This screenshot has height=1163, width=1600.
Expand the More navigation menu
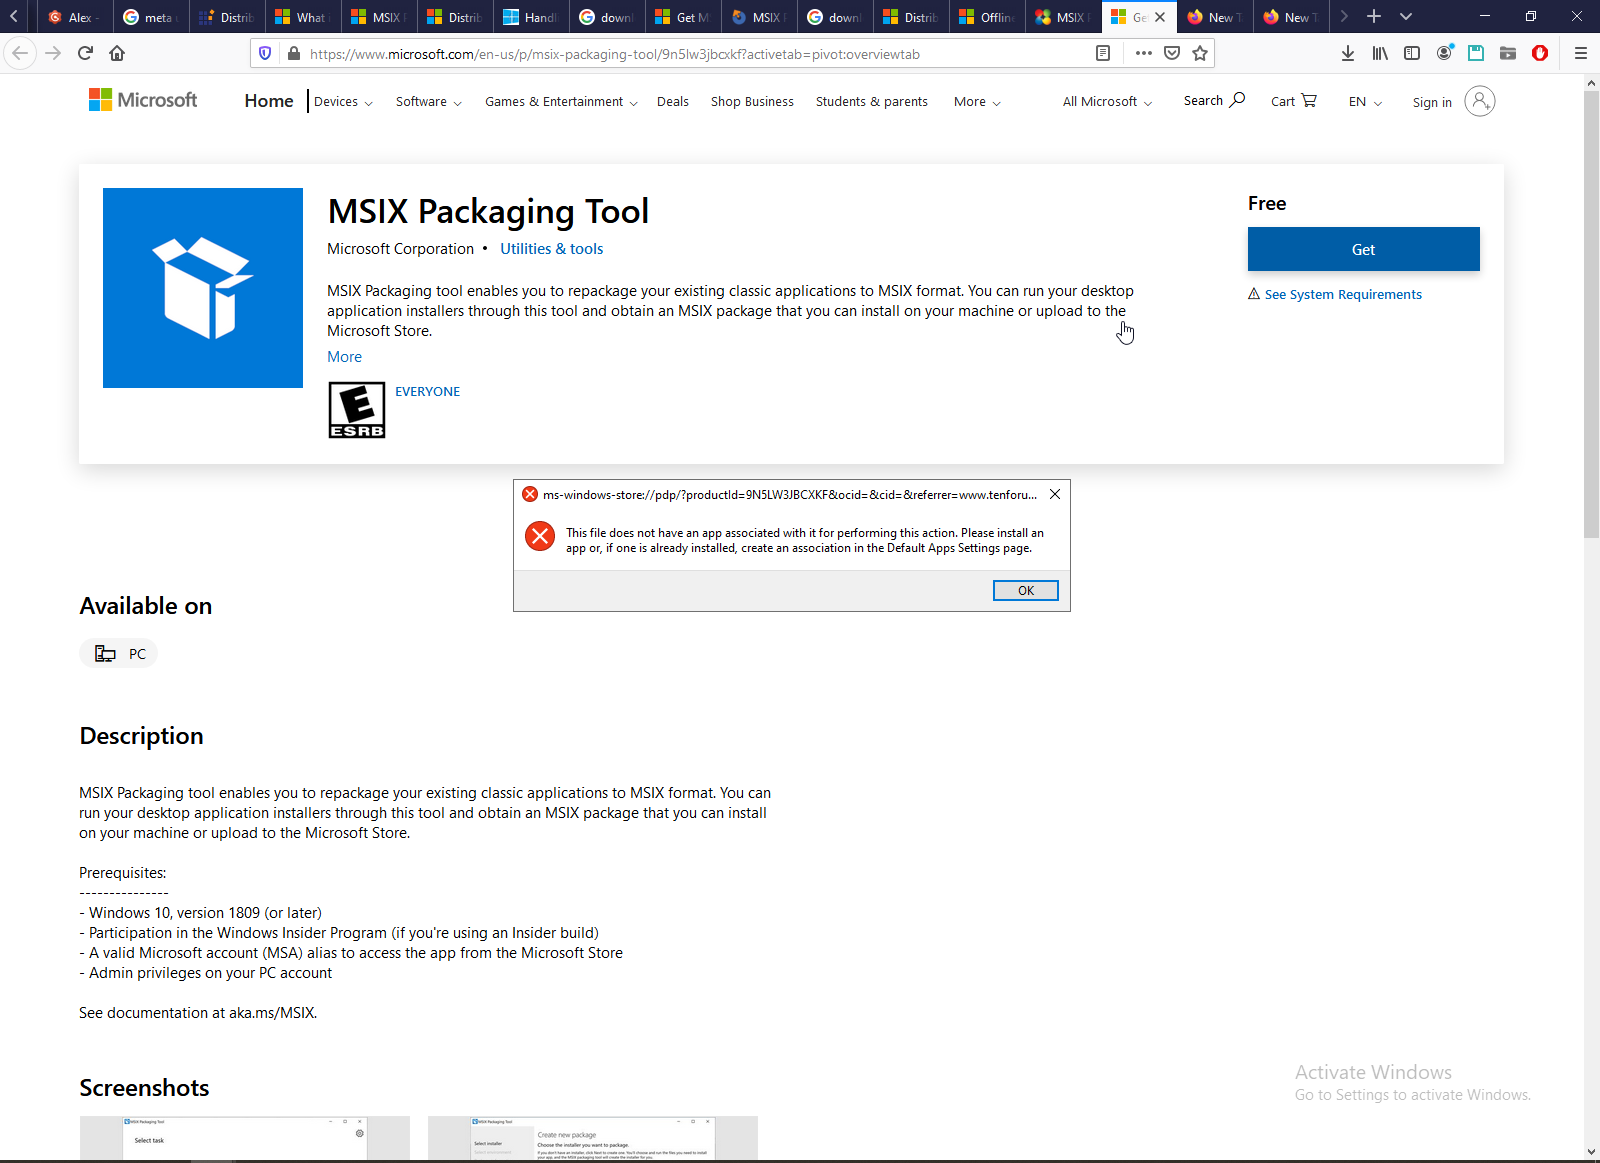pyautogui.click(x=977, y=102)
